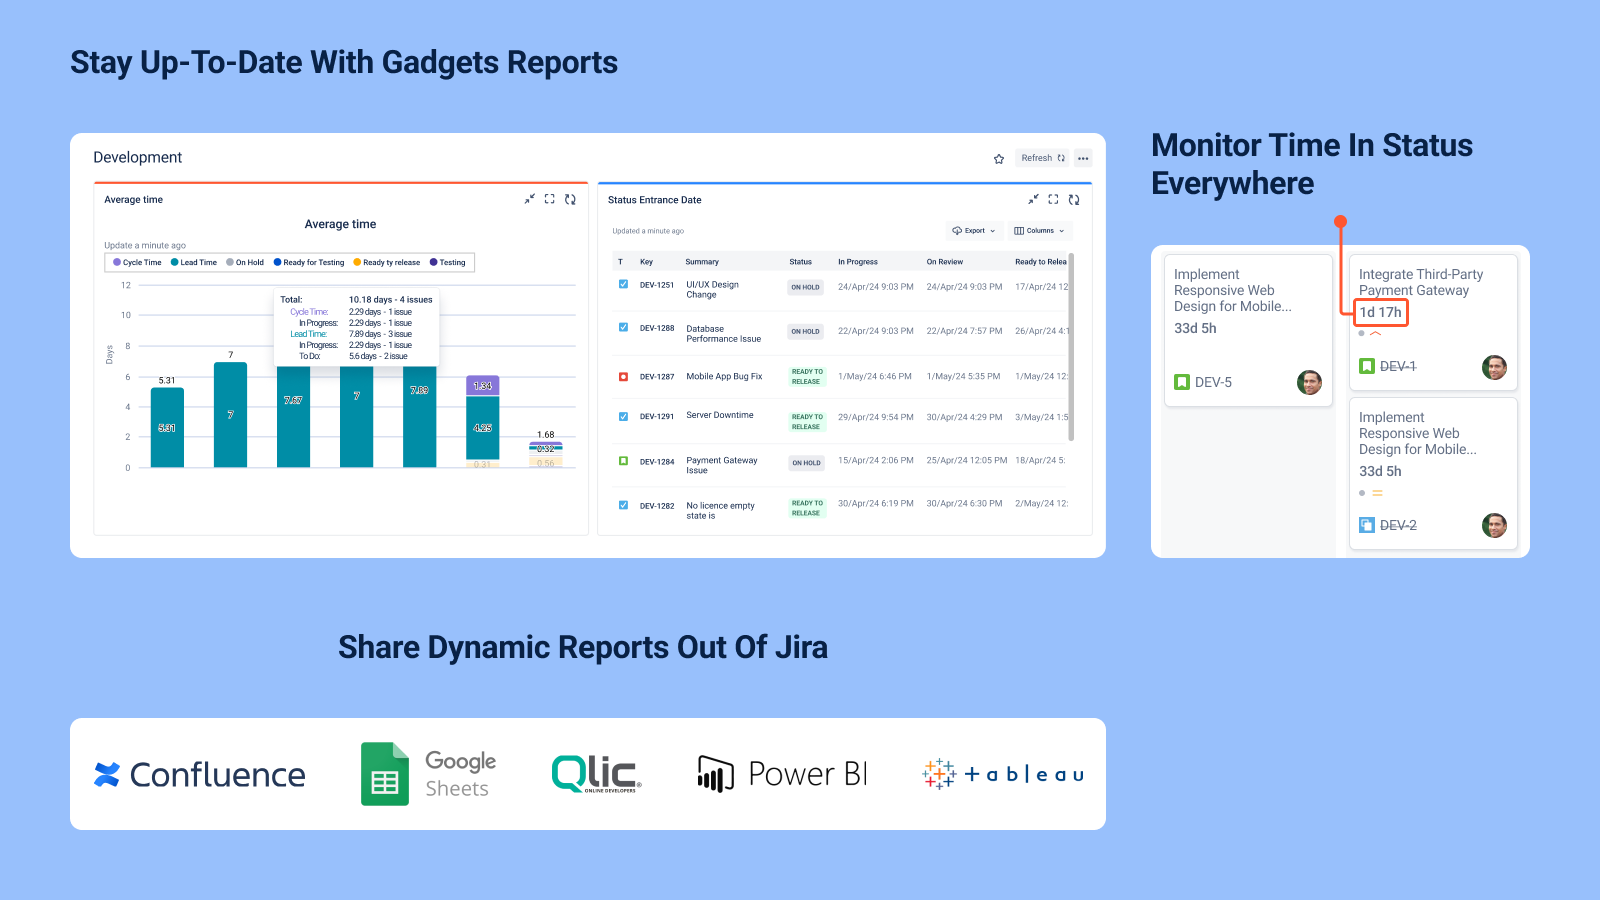Toggle Testing legend series
Image resolution: width=1600 pixels, height=900 pixels.
(x=448, y=262)
